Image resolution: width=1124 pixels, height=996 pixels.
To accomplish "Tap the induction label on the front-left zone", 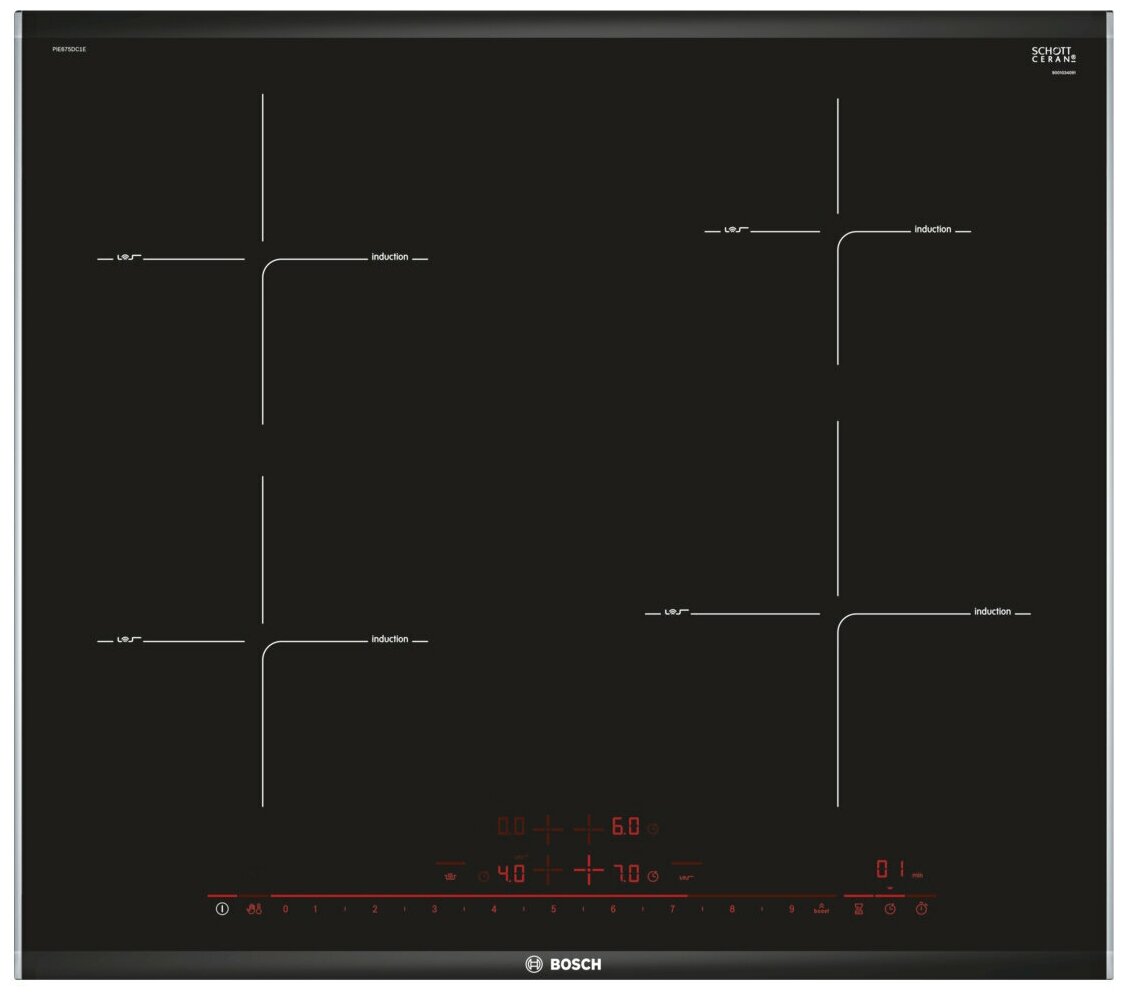I will pyautogui.click(x=389, y=639).
